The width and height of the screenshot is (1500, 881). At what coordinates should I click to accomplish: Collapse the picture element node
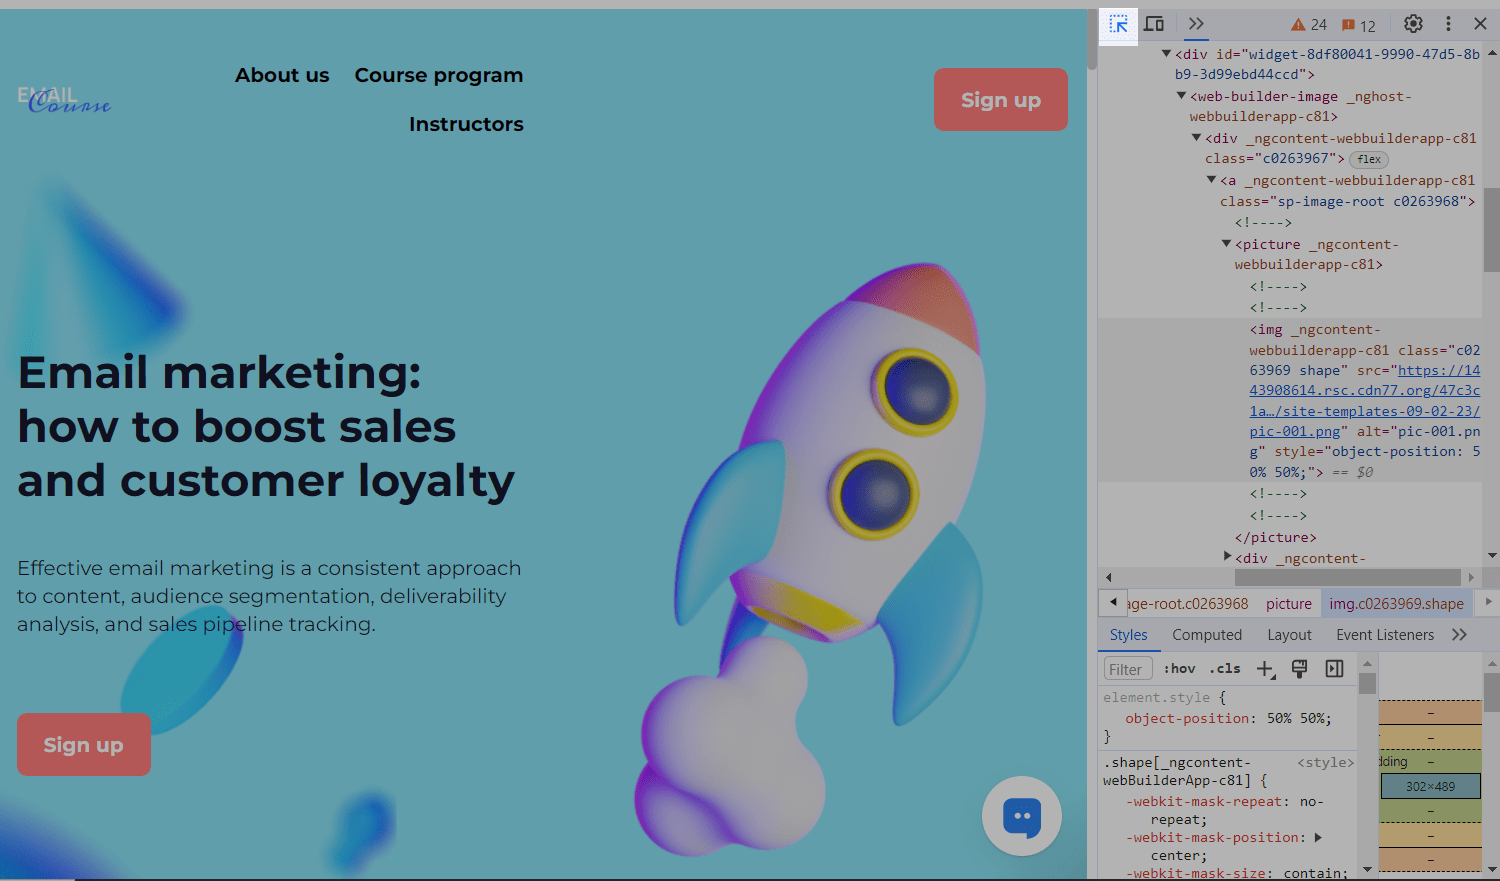(x=1227, y=244)
